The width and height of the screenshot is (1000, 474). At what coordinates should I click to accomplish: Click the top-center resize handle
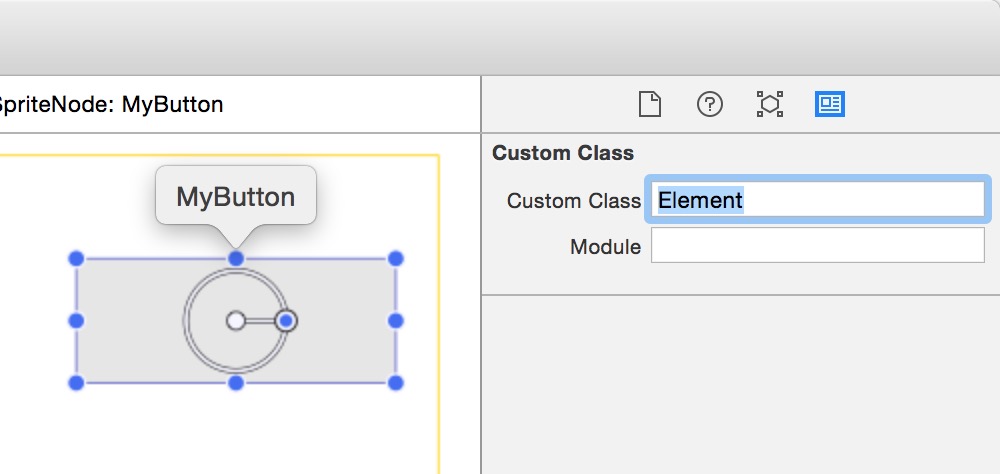point(236,259)
